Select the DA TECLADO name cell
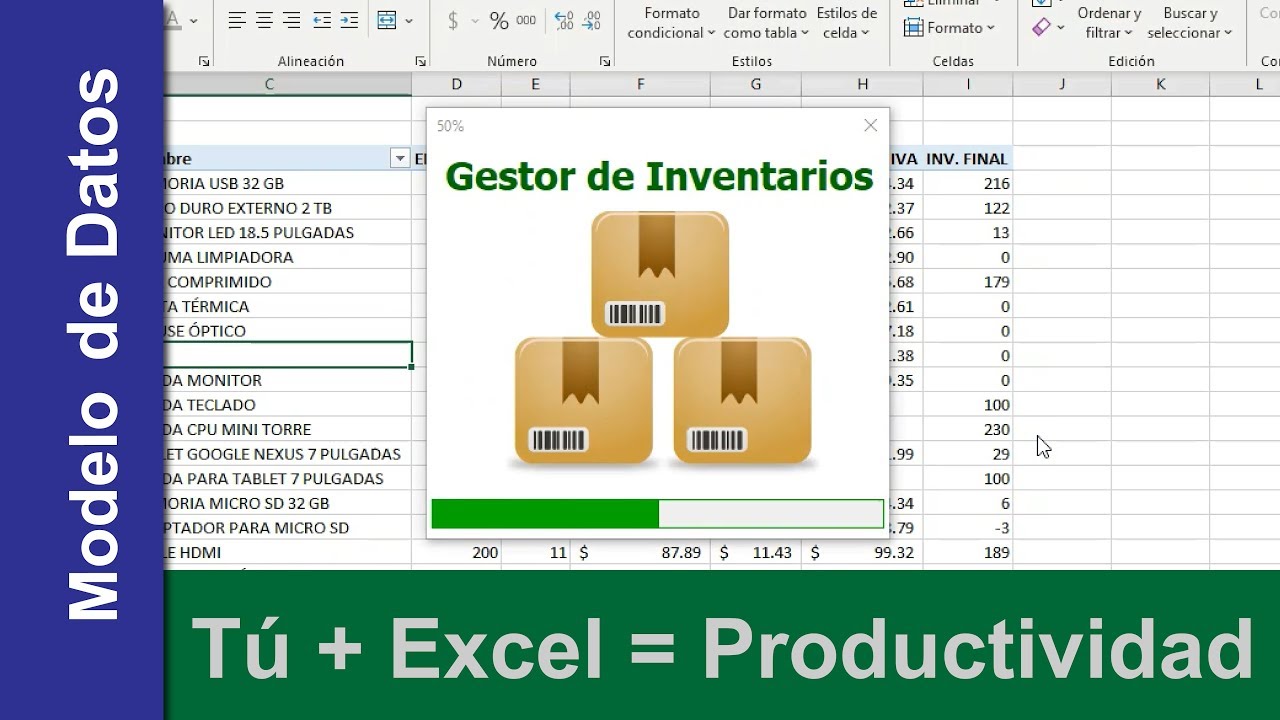Viewport: 1280px width, 720px height. pos(288,405)
